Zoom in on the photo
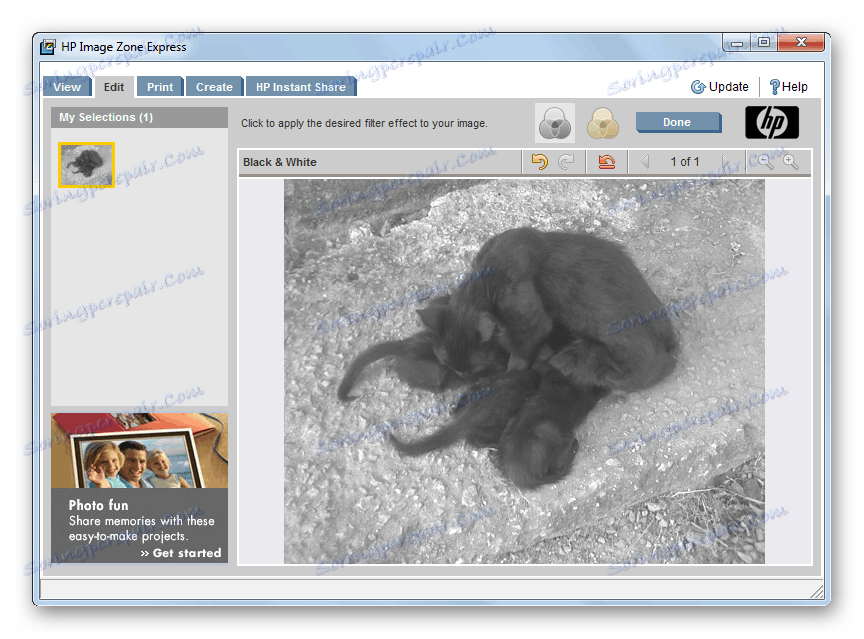The height and width of the screenshot is (639, 864). 791,161
